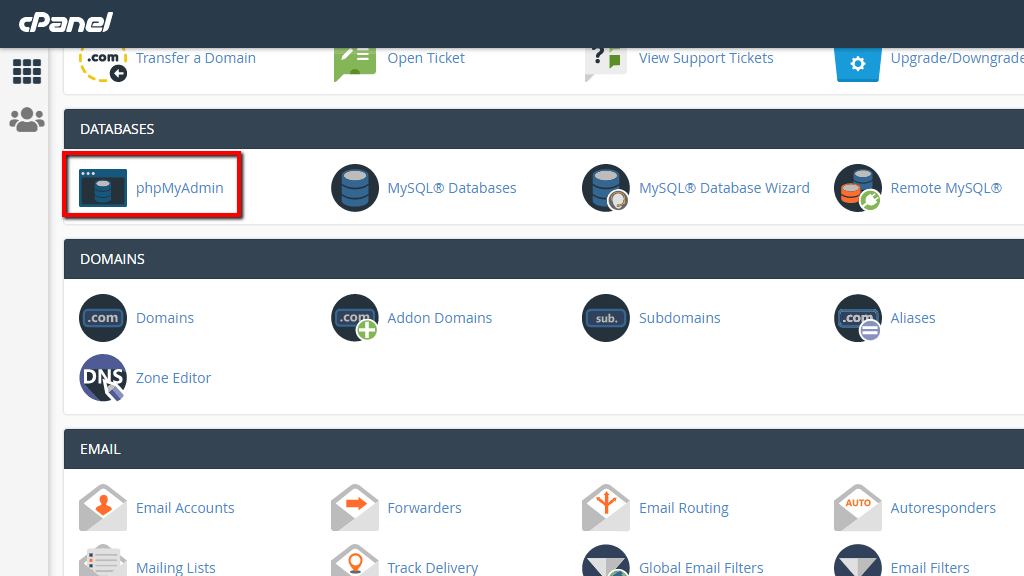Open the Open Ticket link
This screenshot has height=576, width=1024.
click(x=426, y=58)
